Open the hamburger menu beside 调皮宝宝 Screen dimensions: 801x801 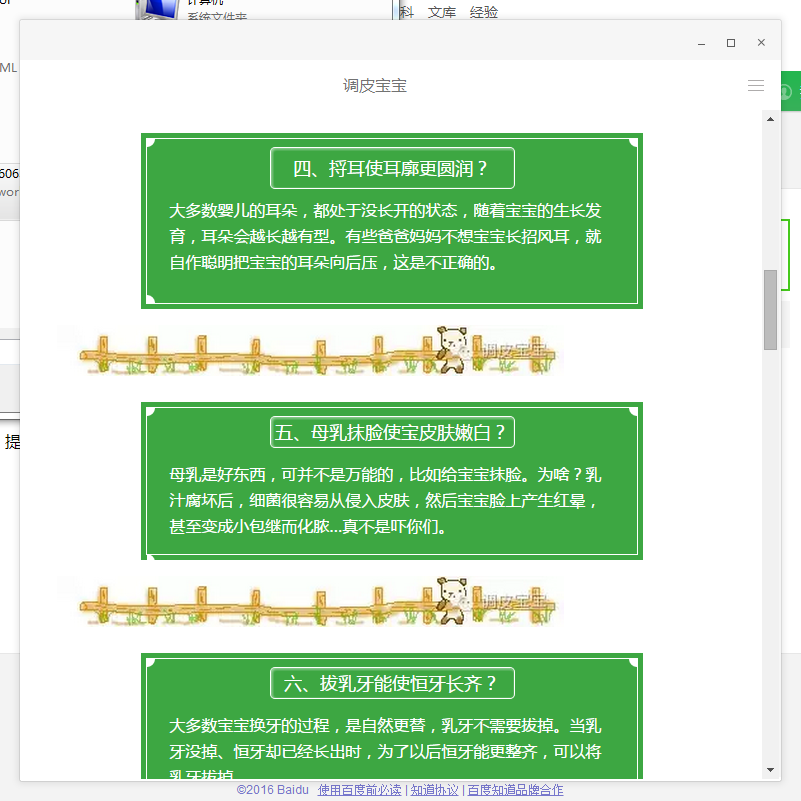point(756,86)
